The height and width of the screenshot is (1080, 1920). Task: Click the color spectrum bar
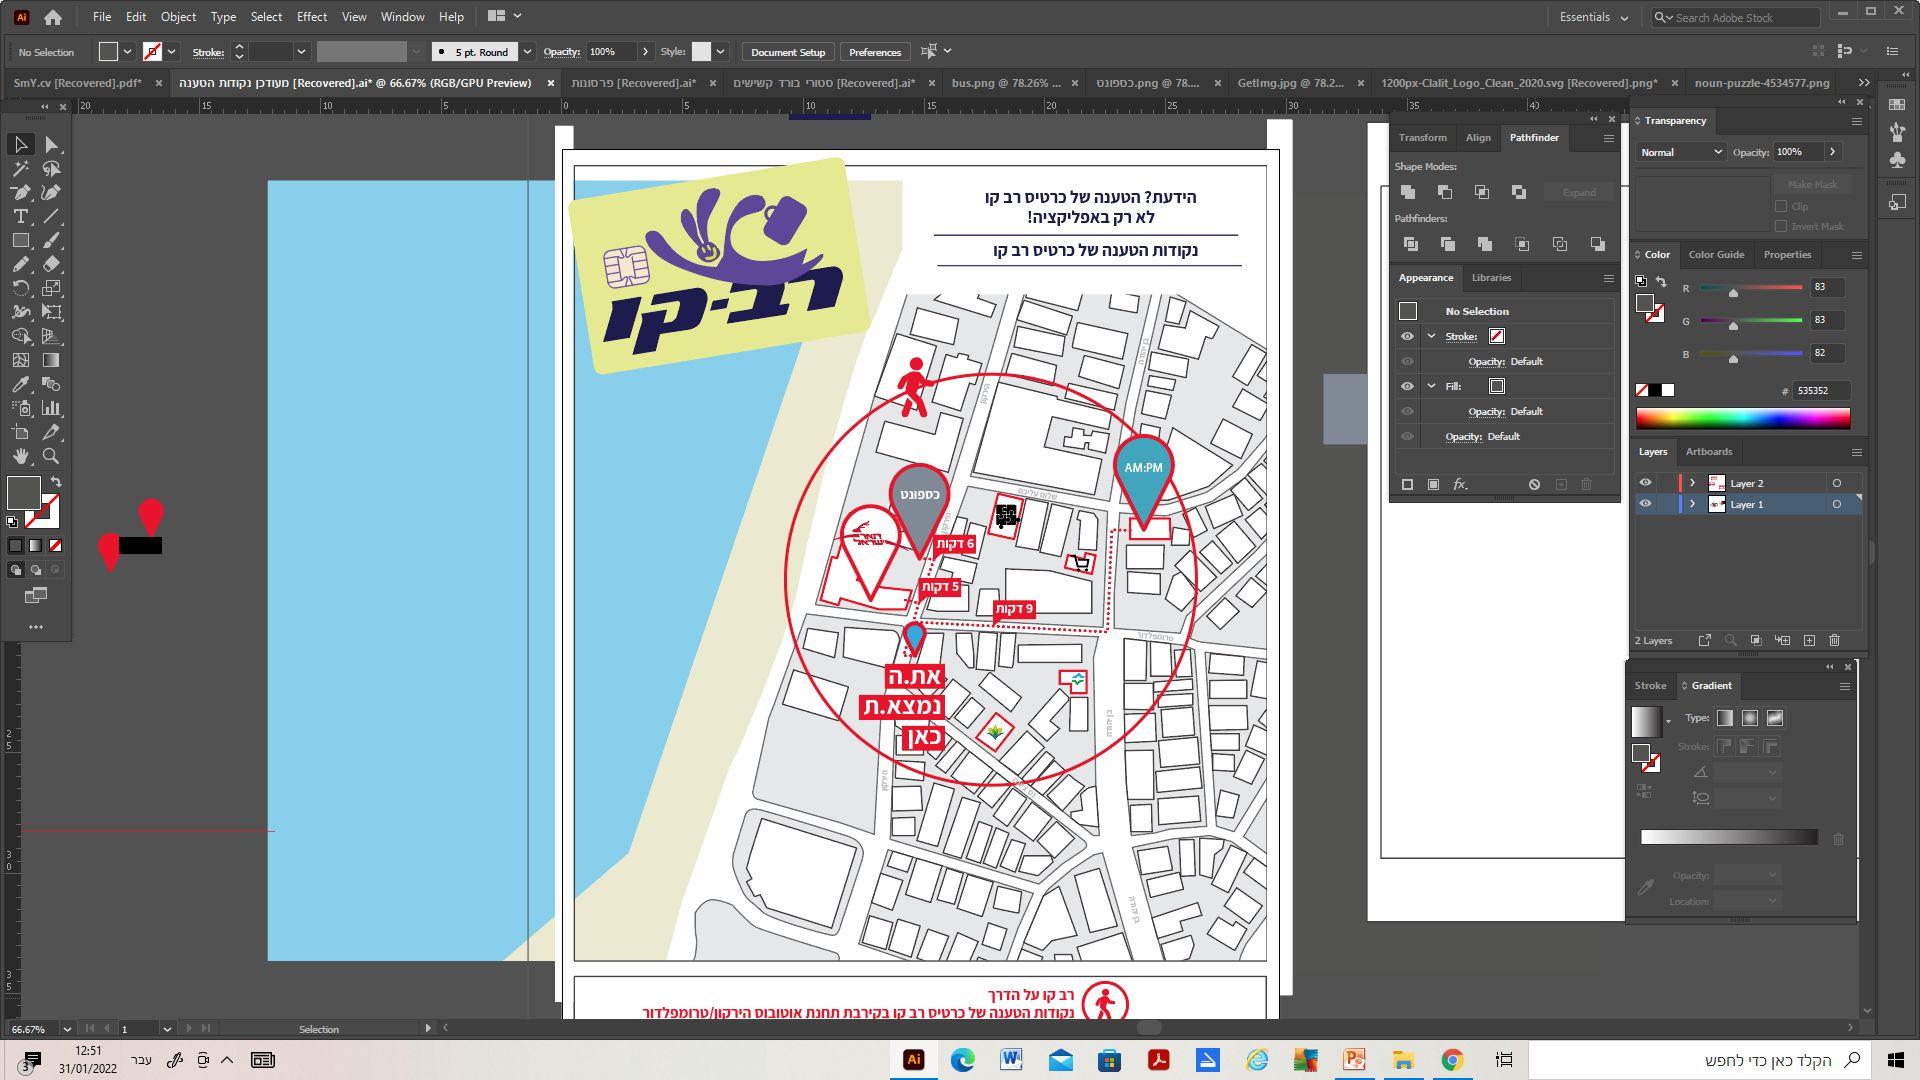[x=1742, y=419]
